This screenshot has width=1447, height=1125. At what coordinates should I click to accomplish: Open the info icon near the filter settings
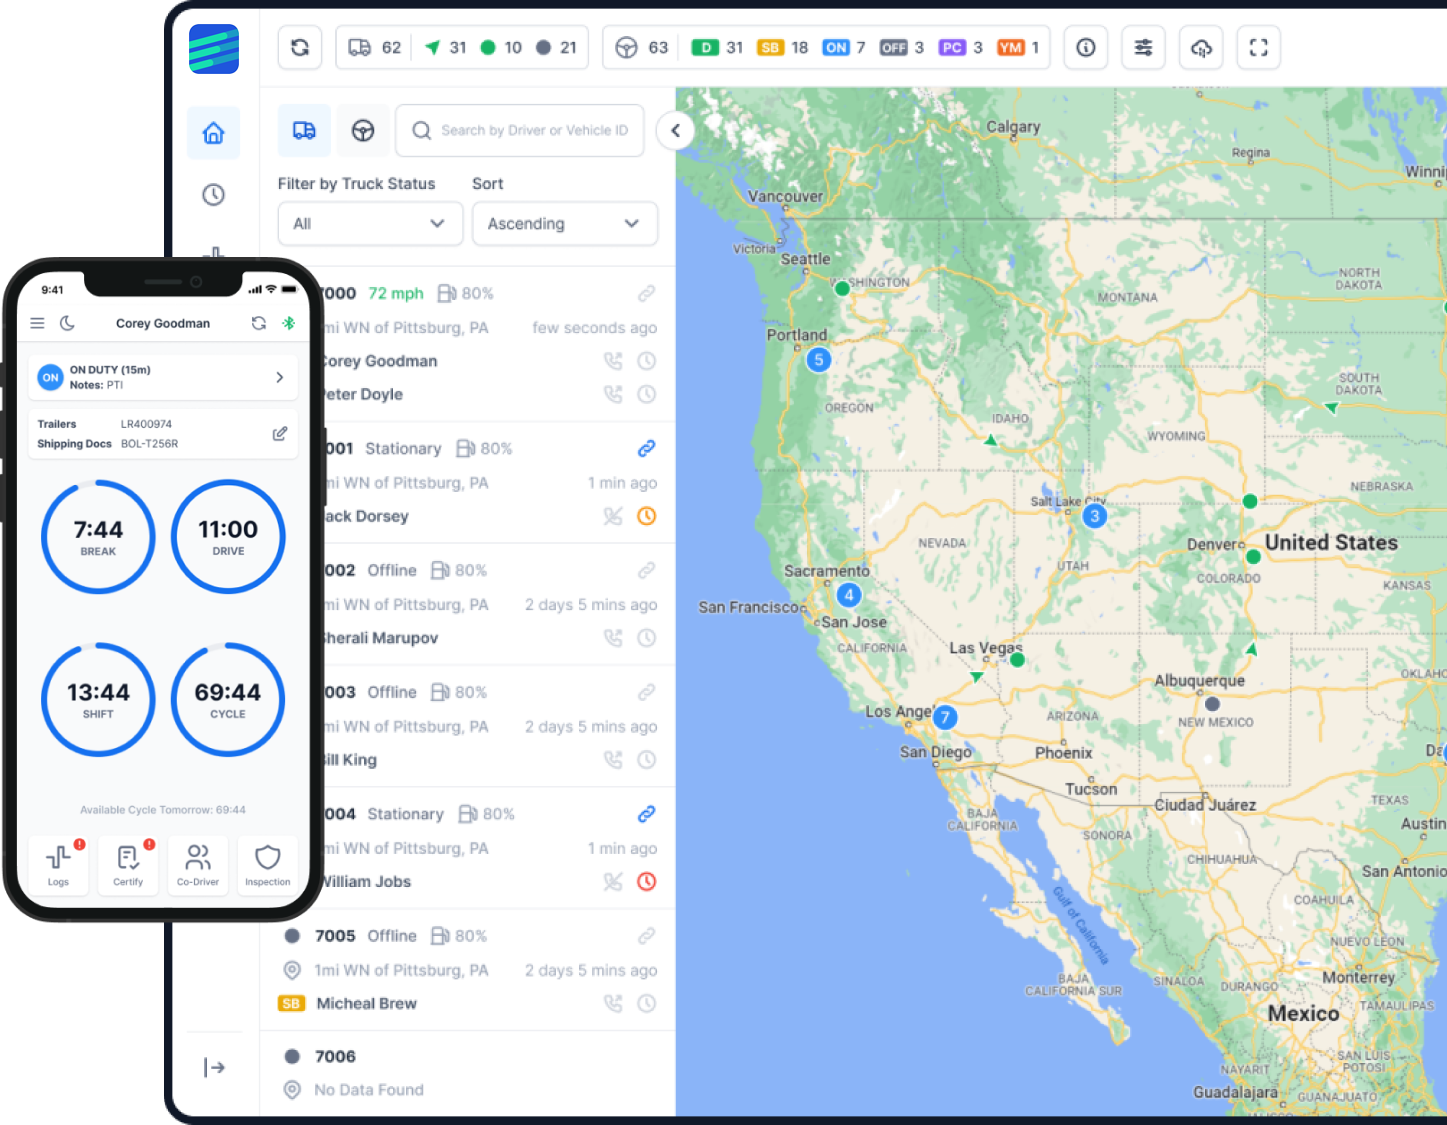1085,47
